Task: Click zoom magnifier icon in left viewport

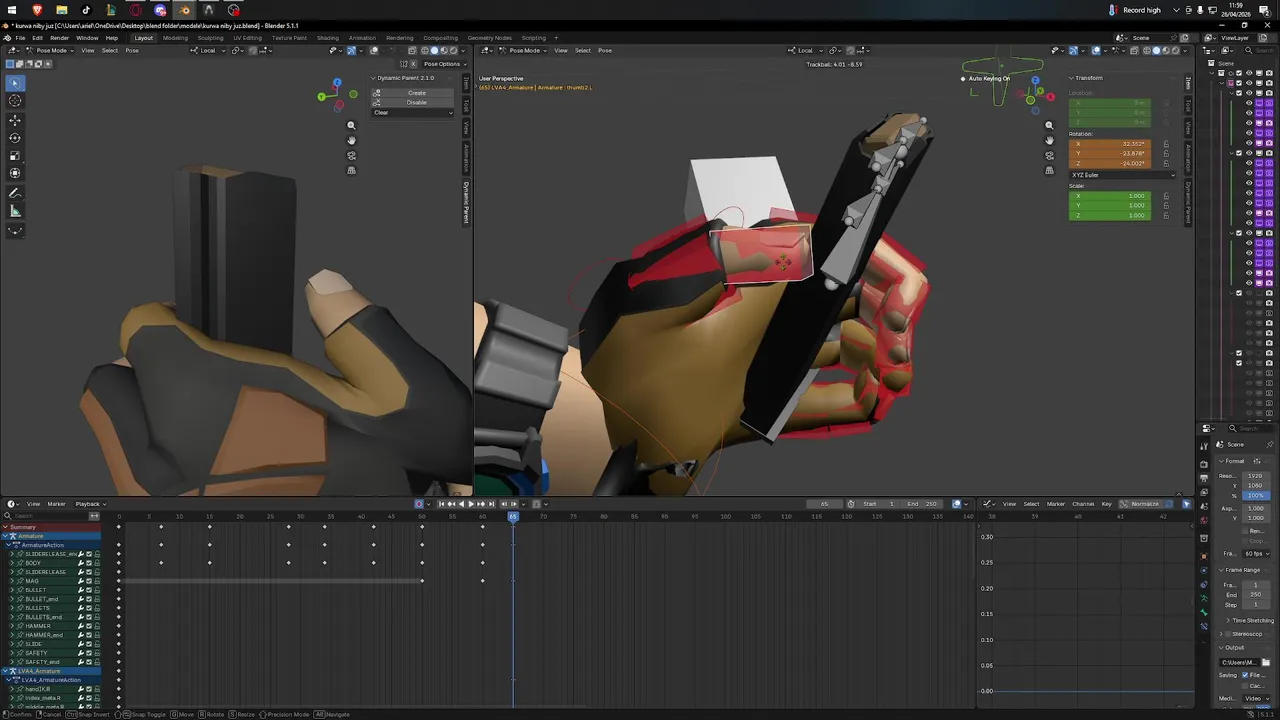Action: point(351,125)
